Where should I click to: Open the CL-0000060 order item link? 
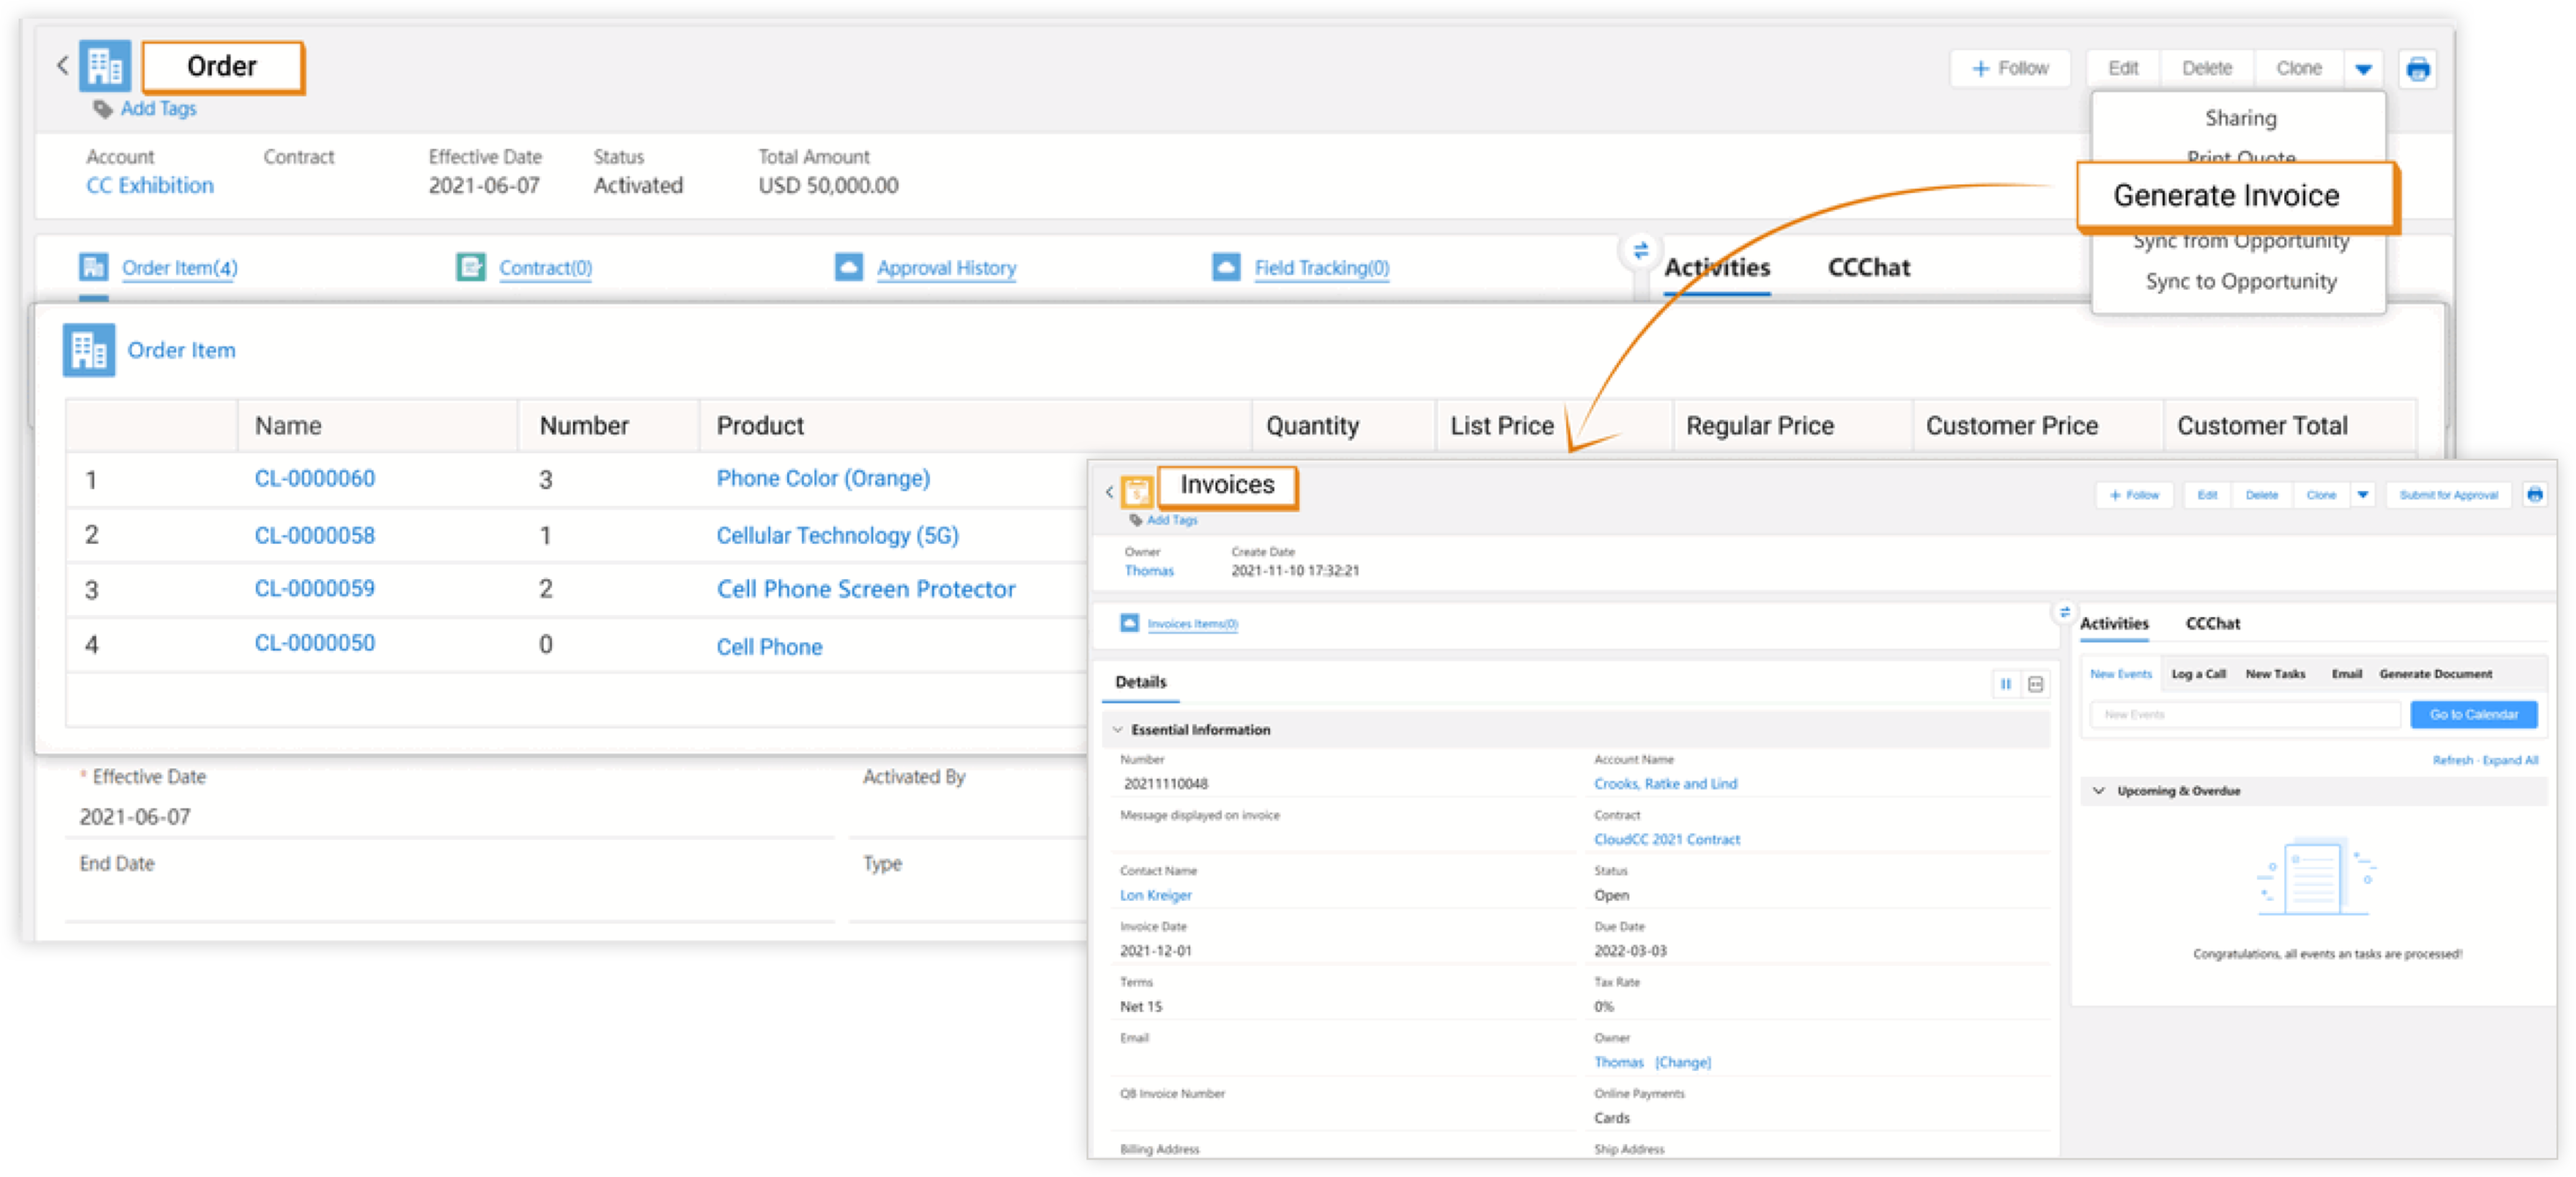pyautogui.click(x=314, y=479)
